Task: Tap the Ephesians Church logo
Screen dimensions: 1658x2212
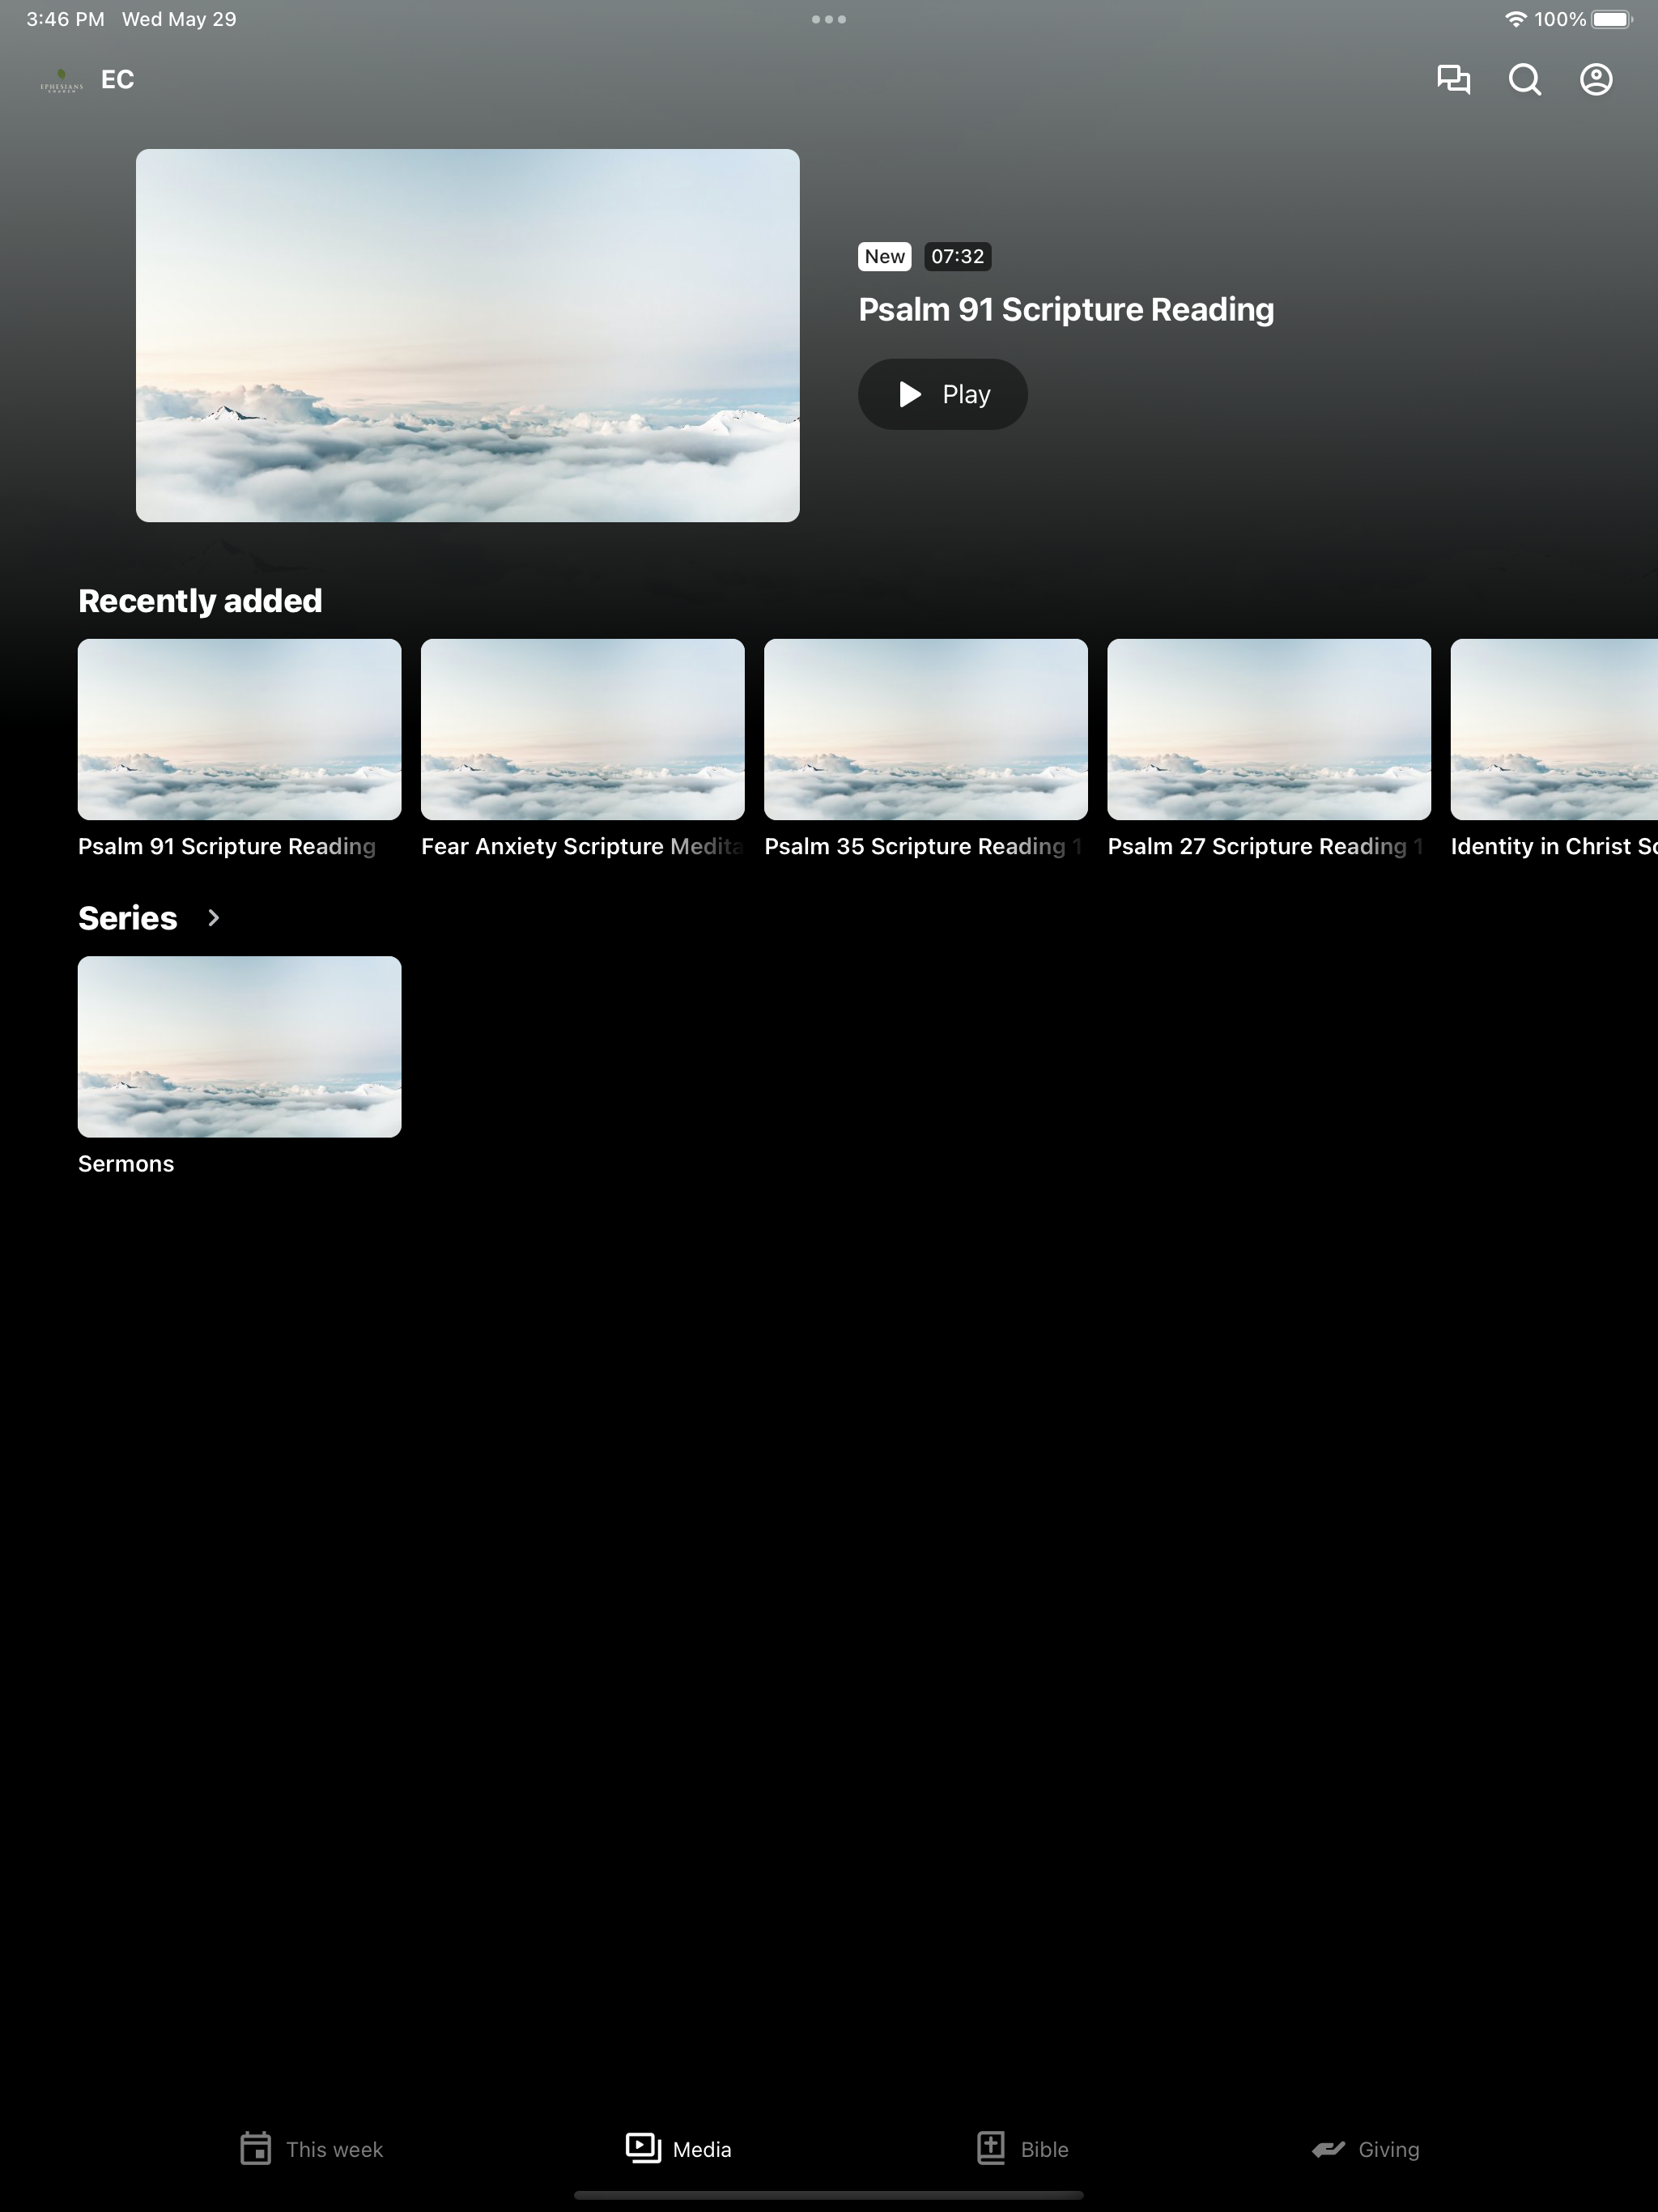Action: (62, 80)
